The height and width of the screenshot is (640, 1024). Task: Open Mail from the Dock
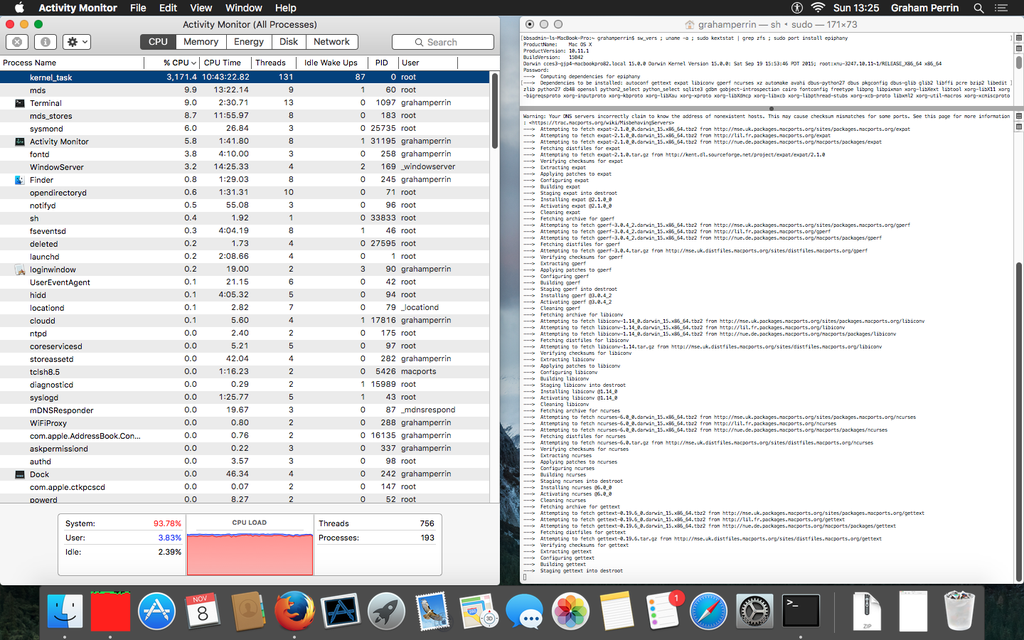coord(432,612)
